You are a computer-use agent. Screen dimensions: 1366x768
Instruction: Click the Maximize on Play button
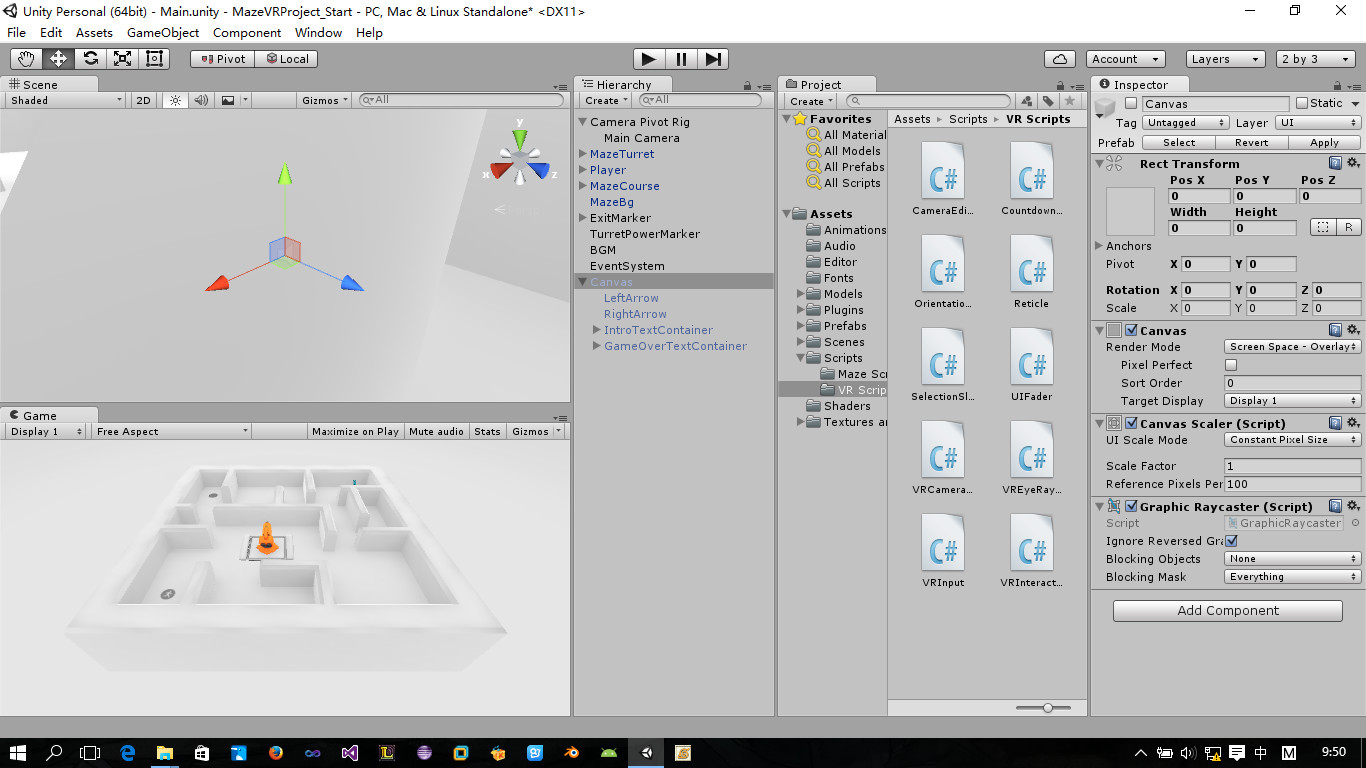(x=355, y=432)
